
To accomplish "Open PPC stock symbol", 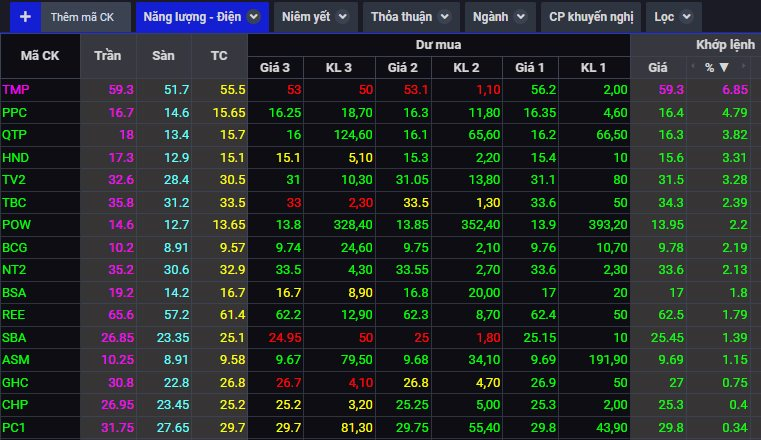I will point(15,113).
